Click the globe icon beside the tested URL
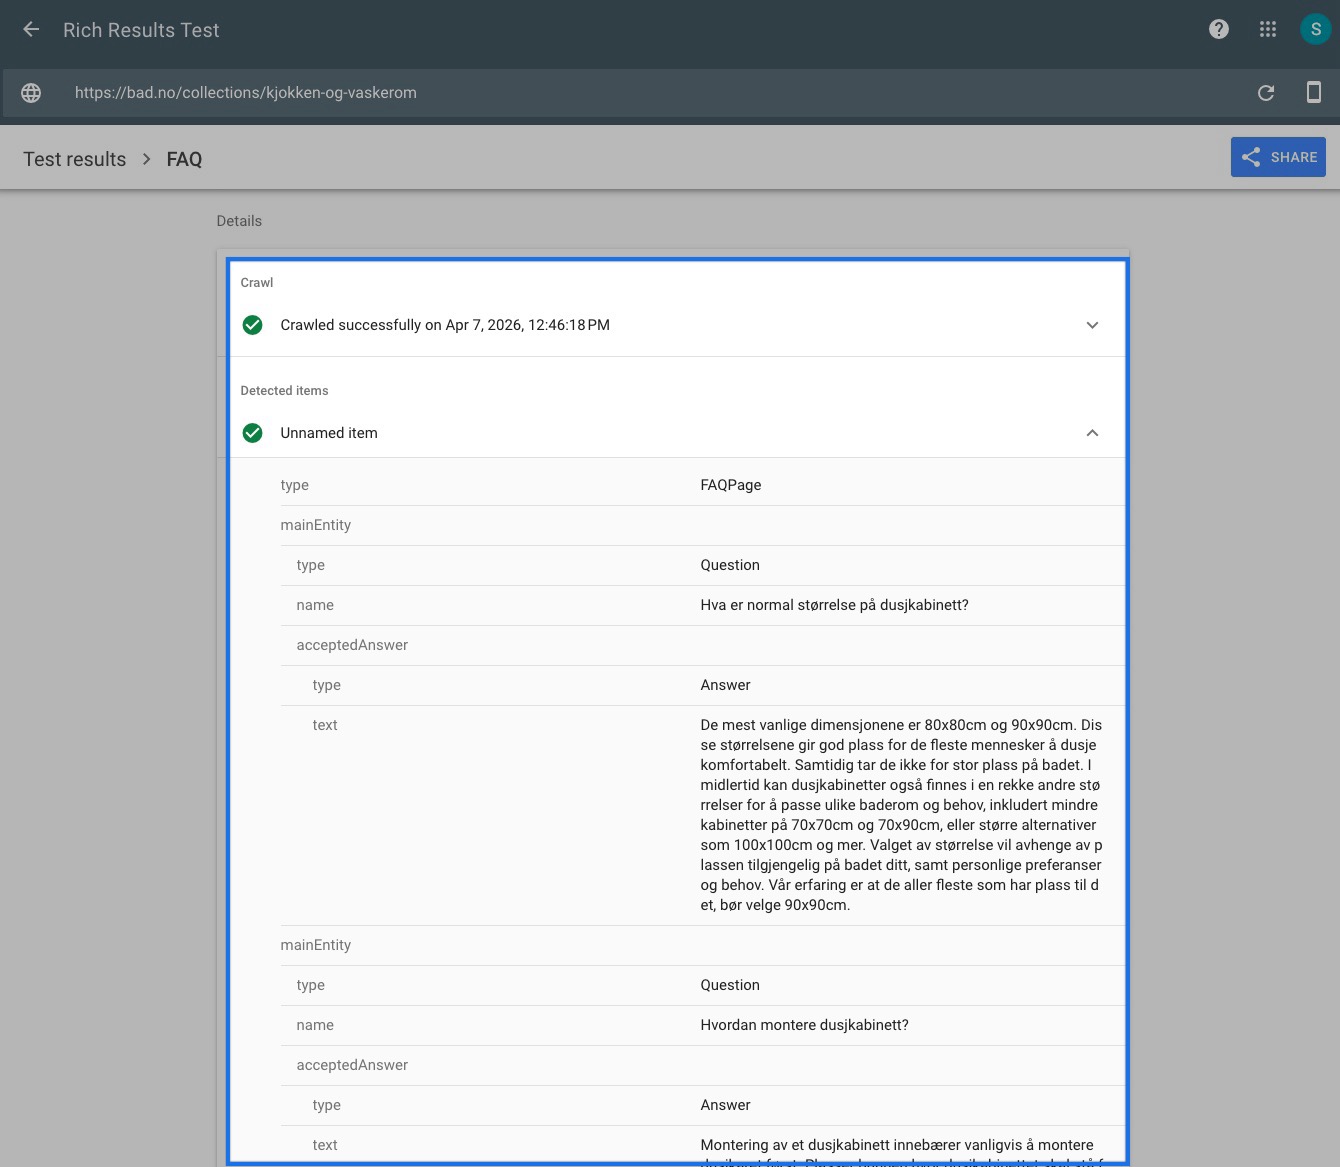 [30, 92]
